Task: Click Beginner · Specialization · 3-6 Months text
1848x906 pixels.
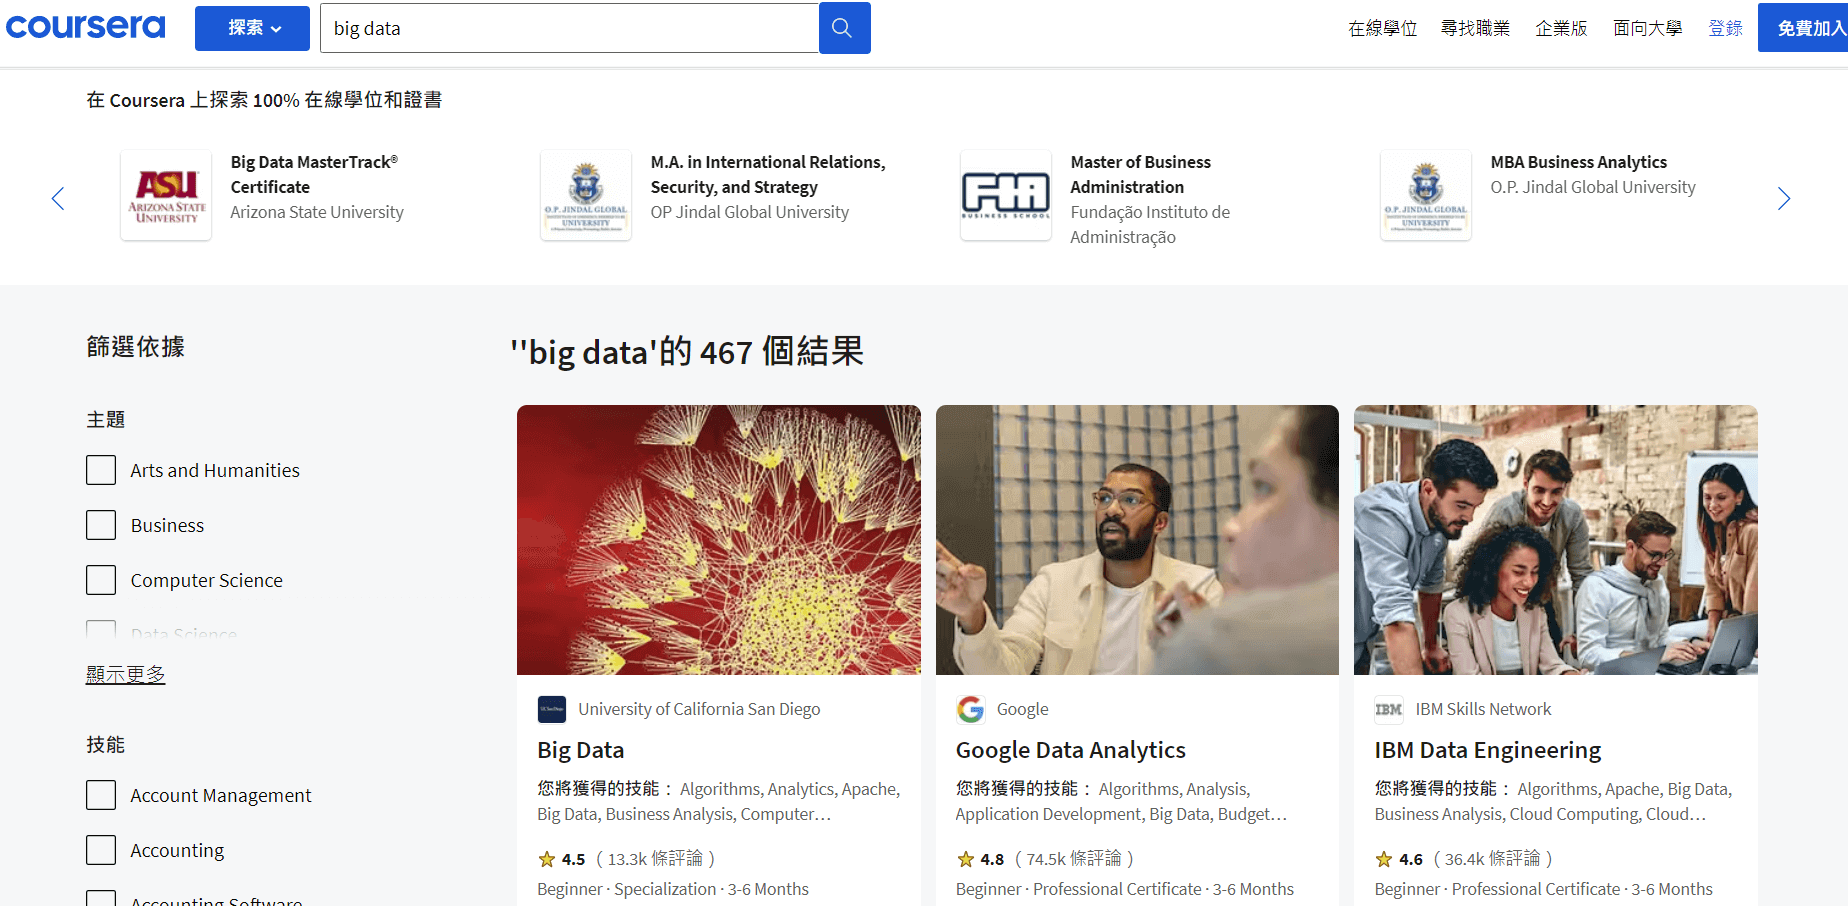Action: pos(673,889)
